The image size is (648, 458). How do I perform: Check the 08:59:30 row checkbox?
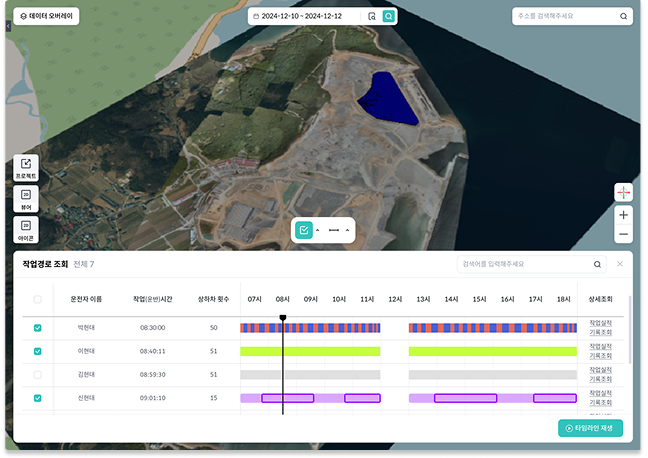click(x=38, y=375)
